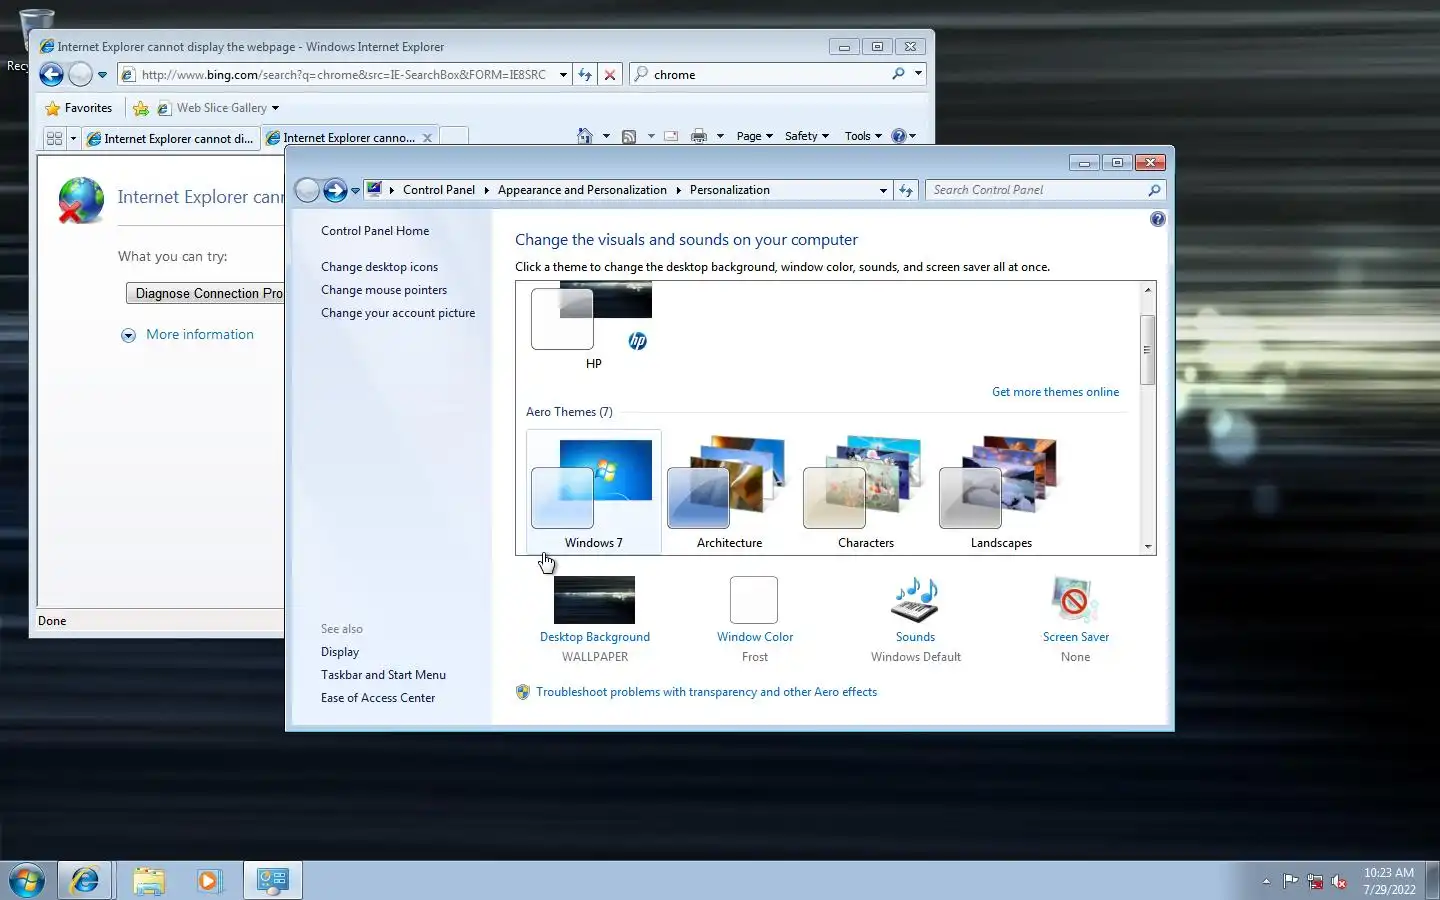Open the Taskbar and Start Menu link
Image resolution: width=1440 pixels, height=900 pixels.
[x=383, y=675]
